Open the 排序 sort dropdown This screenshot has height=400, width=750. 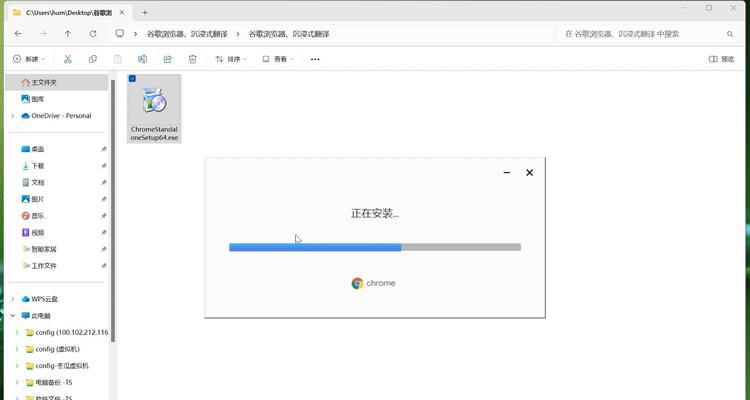click(231, 59)
